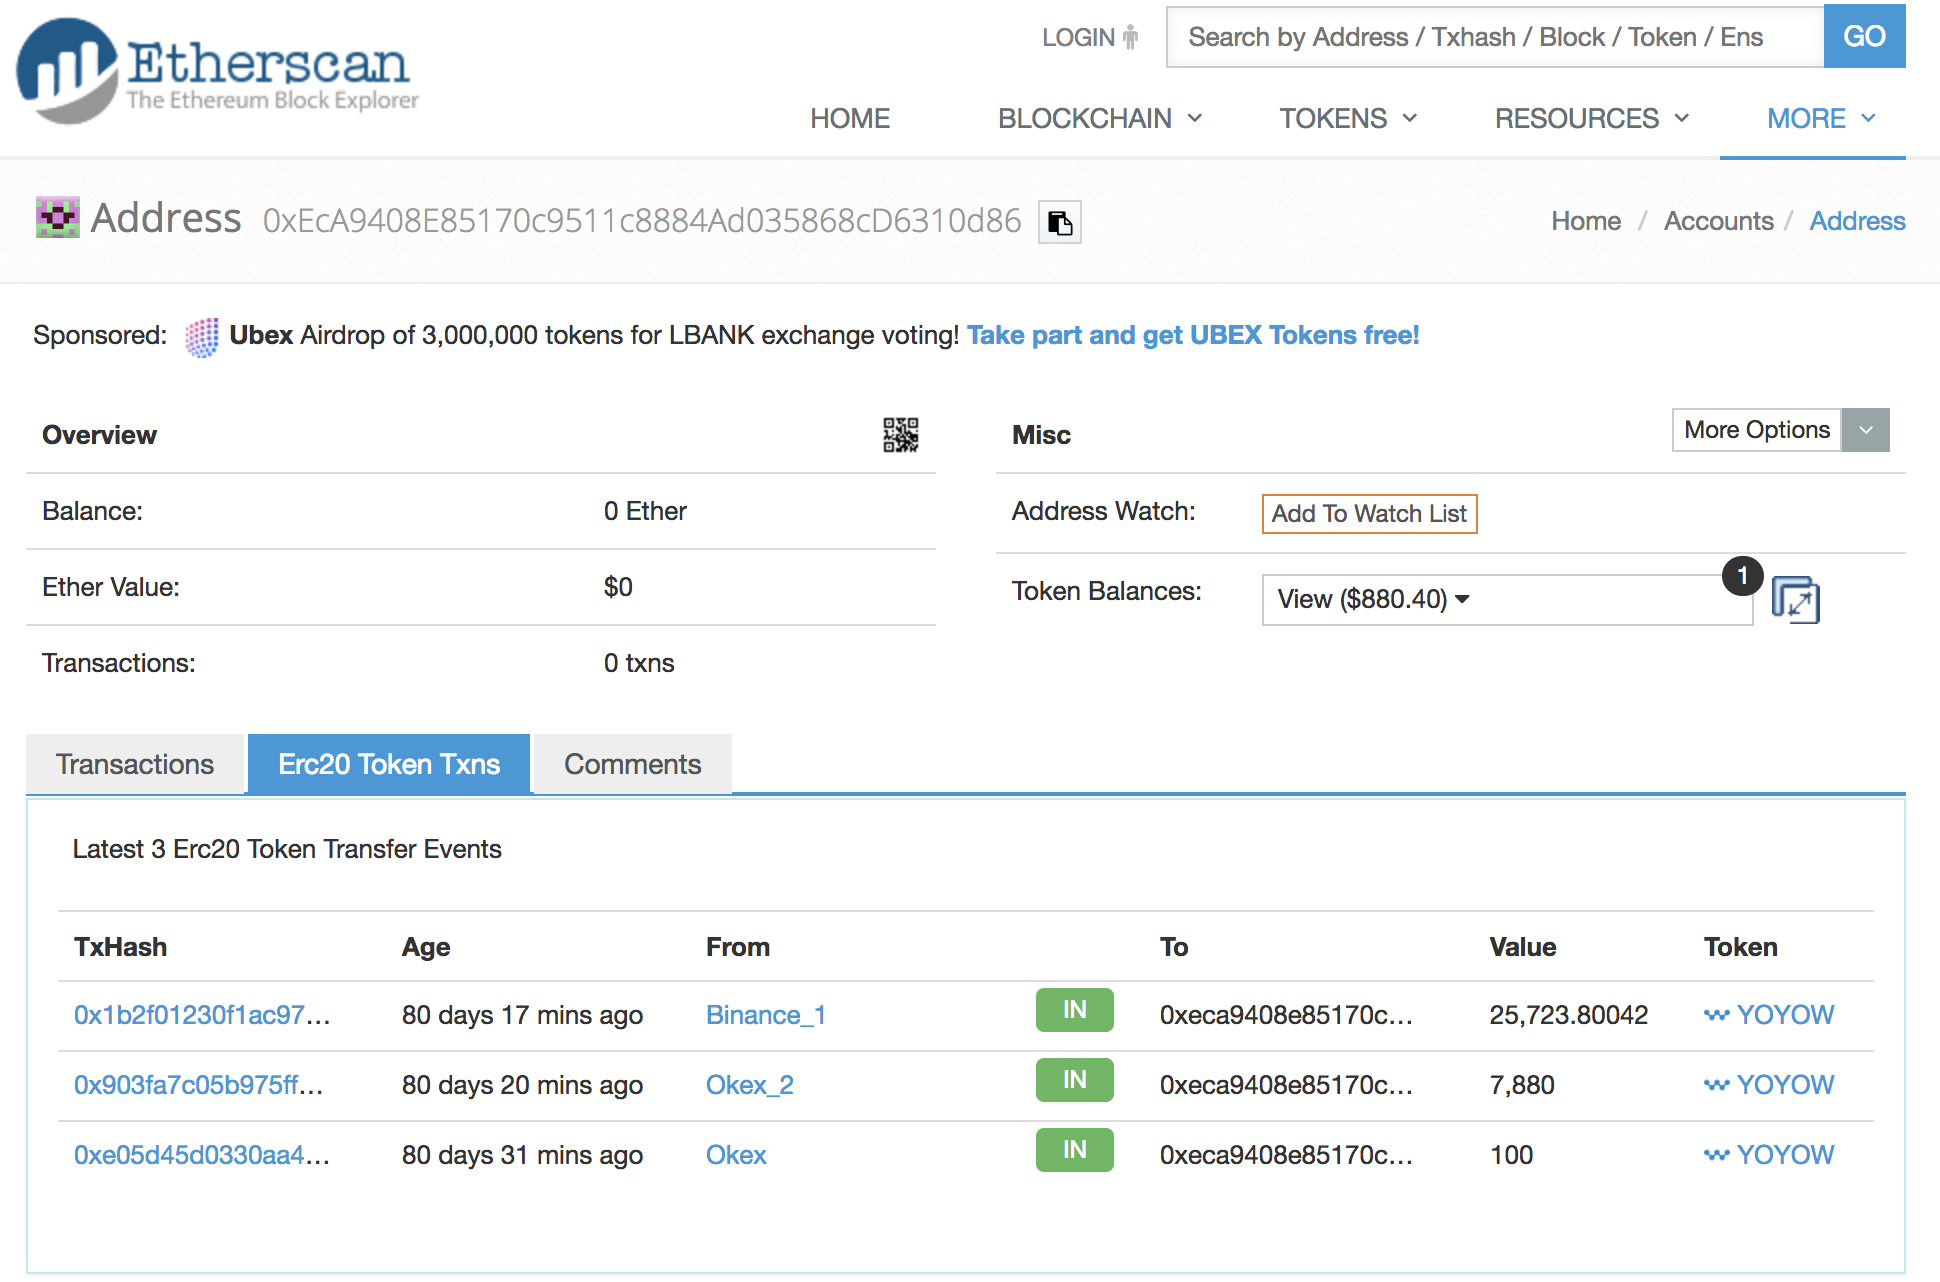The image size is (1940, 1282).
Task: Open the Okex_2 sender link
Action: [x=749, y=1085]
